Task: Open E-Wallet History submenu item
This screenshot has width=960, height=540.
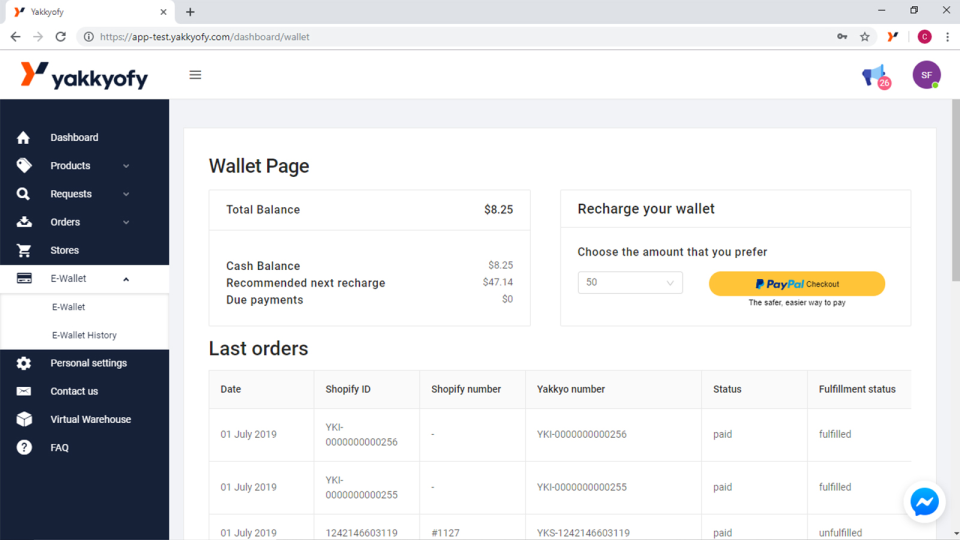Action: pyautogui.click(x=84, y=335)
